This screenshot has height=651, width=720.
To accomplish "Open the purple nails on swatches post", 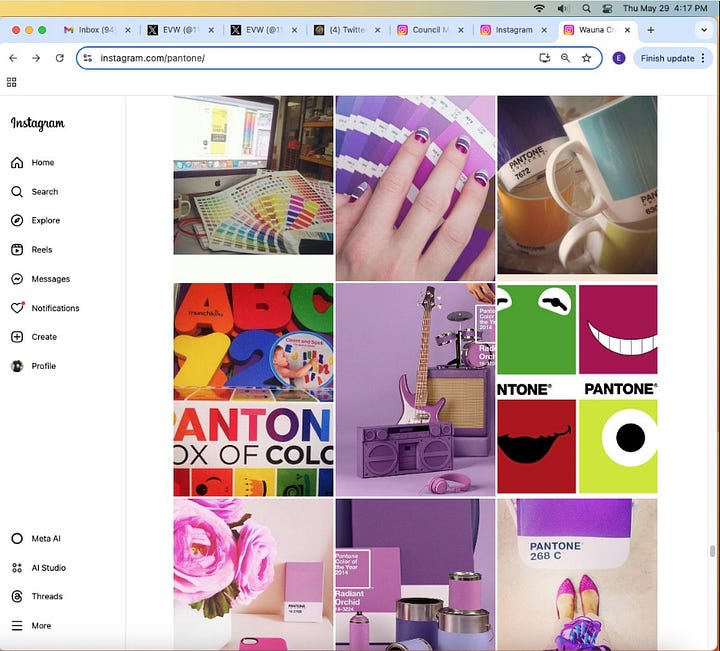I will 416,188.
